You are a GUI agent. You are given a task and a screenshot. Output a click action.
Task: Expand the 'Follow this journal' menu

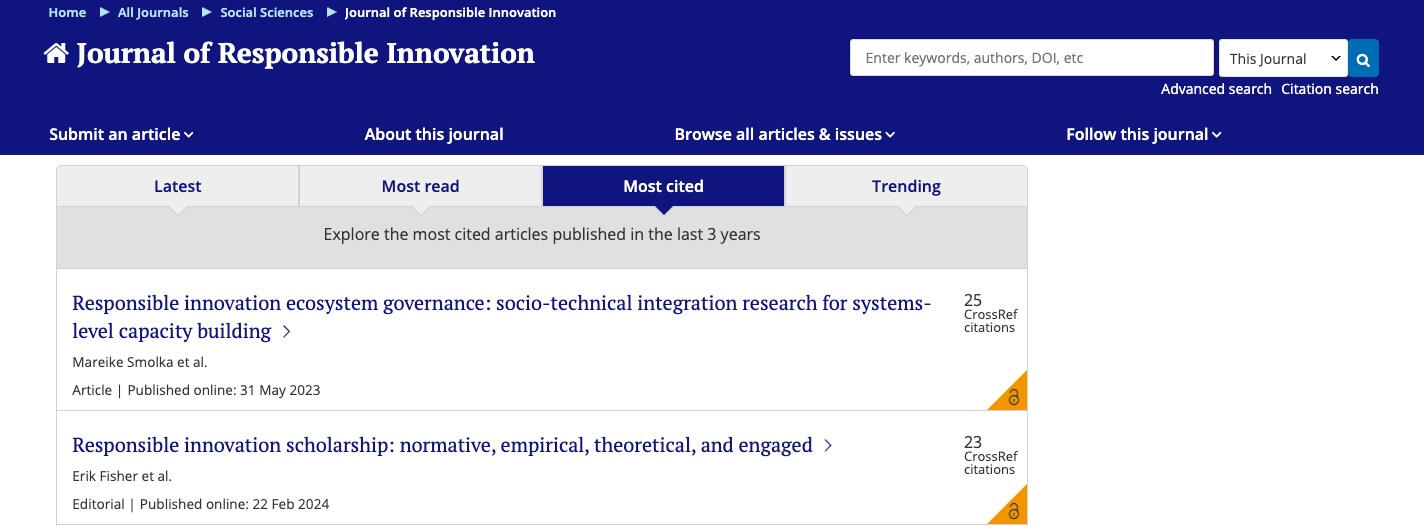point(1143,134)
